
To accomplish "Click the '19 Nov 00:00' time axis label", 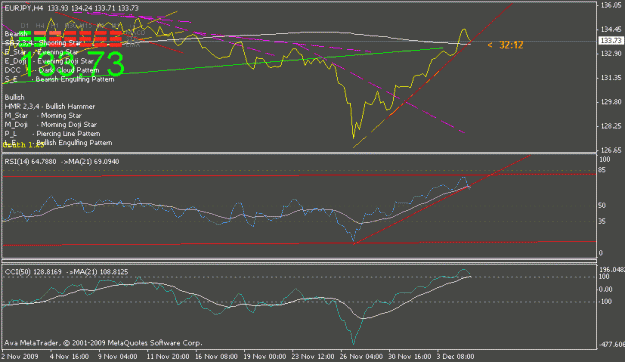I will pyautogui.click(x=265, y=356).
